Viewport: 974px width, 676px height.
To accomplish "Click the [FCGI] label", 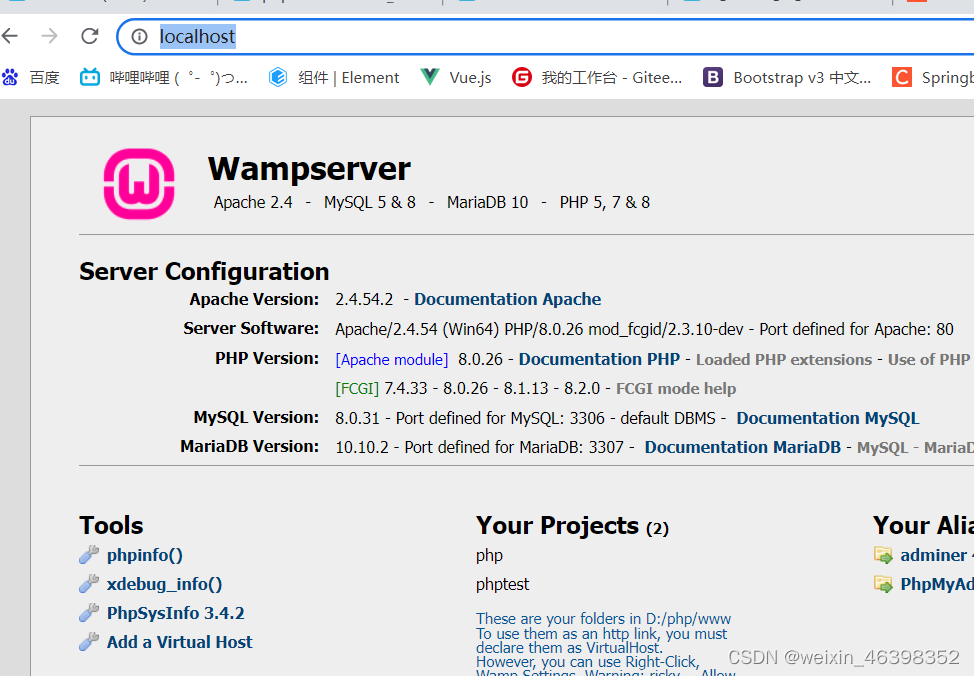I will (357, 389).
